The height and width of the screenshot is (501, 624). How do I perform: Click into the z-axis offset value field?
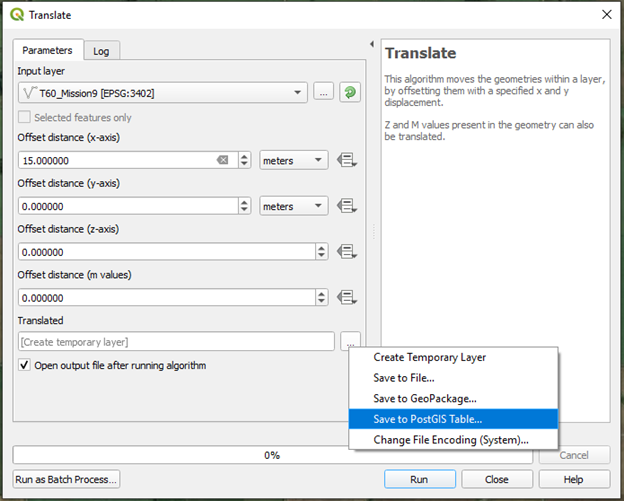pos(167,252)
